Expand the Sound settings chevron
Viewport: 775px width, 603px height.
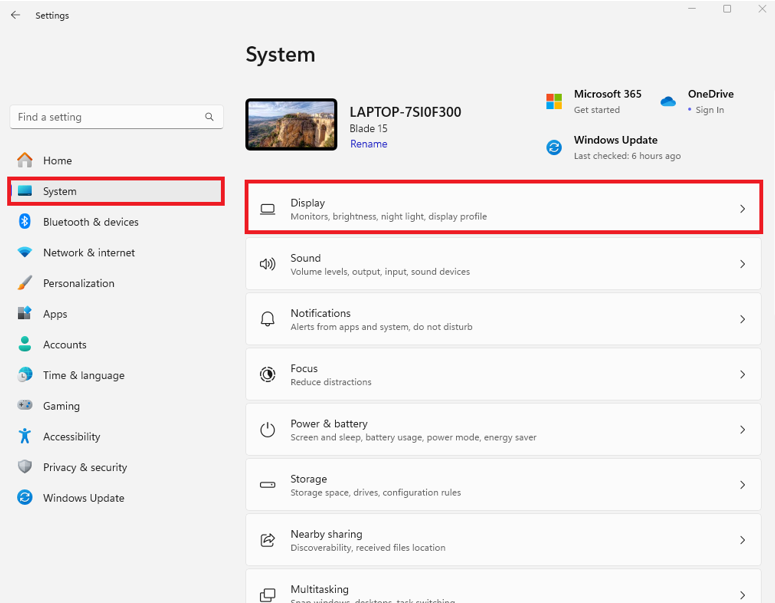point(742,264)
